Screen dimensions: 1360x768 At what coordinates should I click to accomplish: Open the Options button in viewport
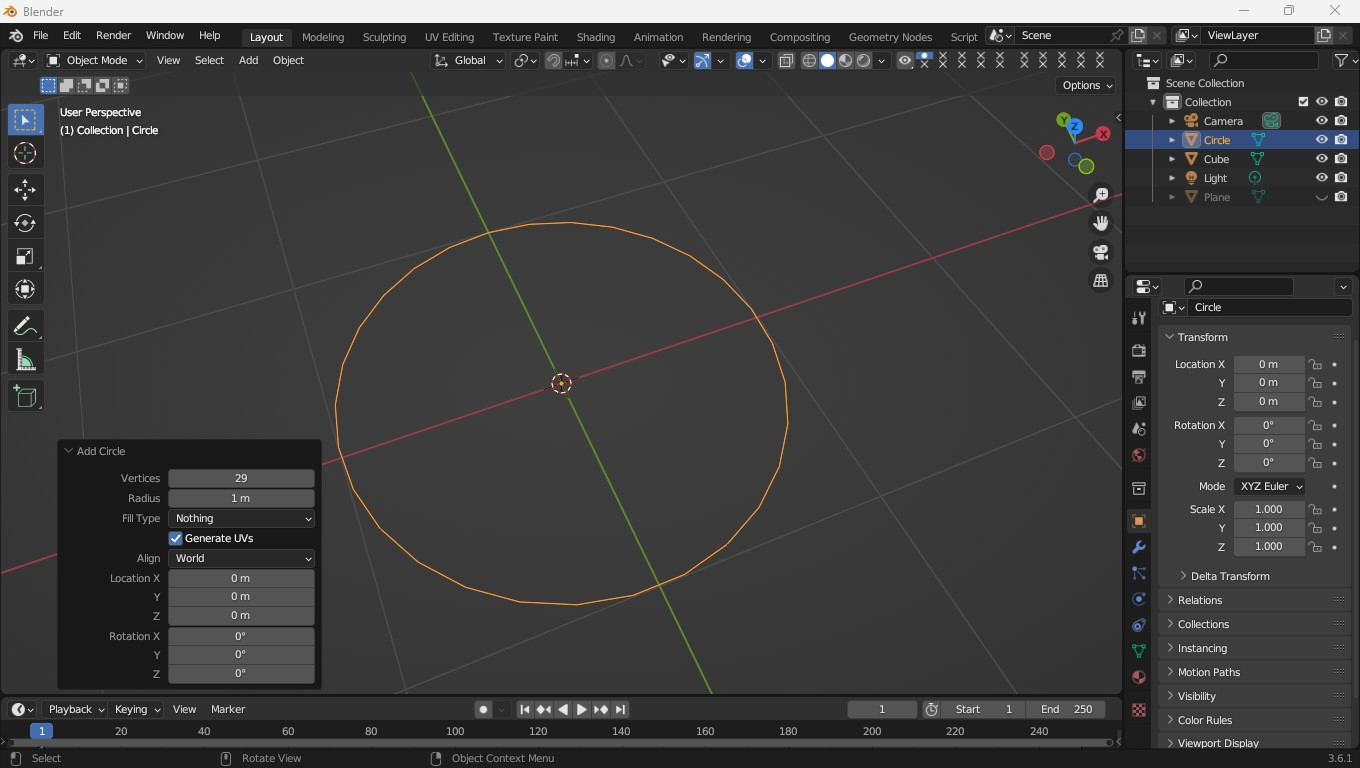click(1088, 85)
